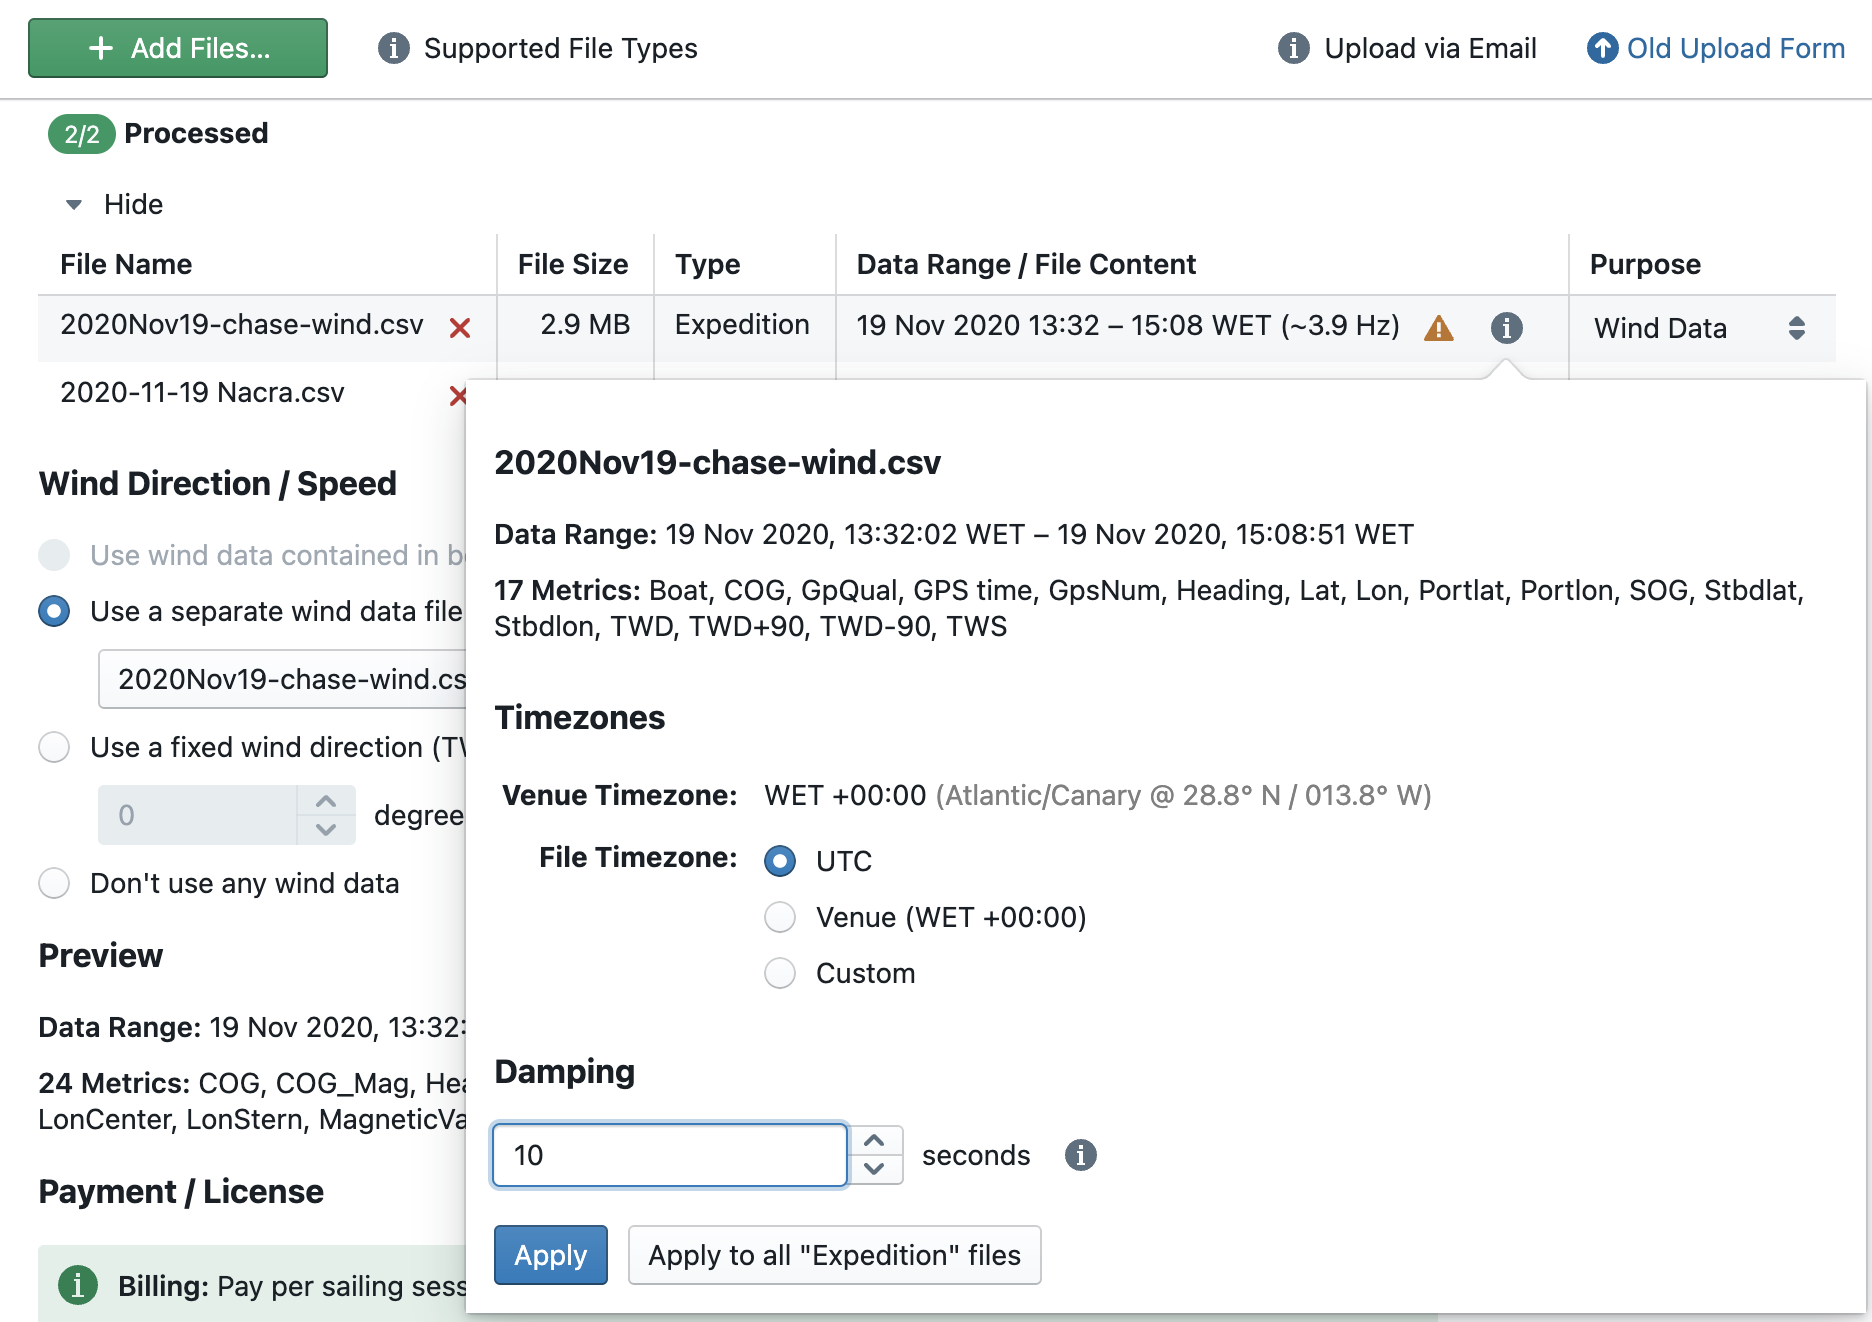This screenshot has height=1322, width=1872.
Task: Open Supported File Types info icon
Action: (394, 48)
